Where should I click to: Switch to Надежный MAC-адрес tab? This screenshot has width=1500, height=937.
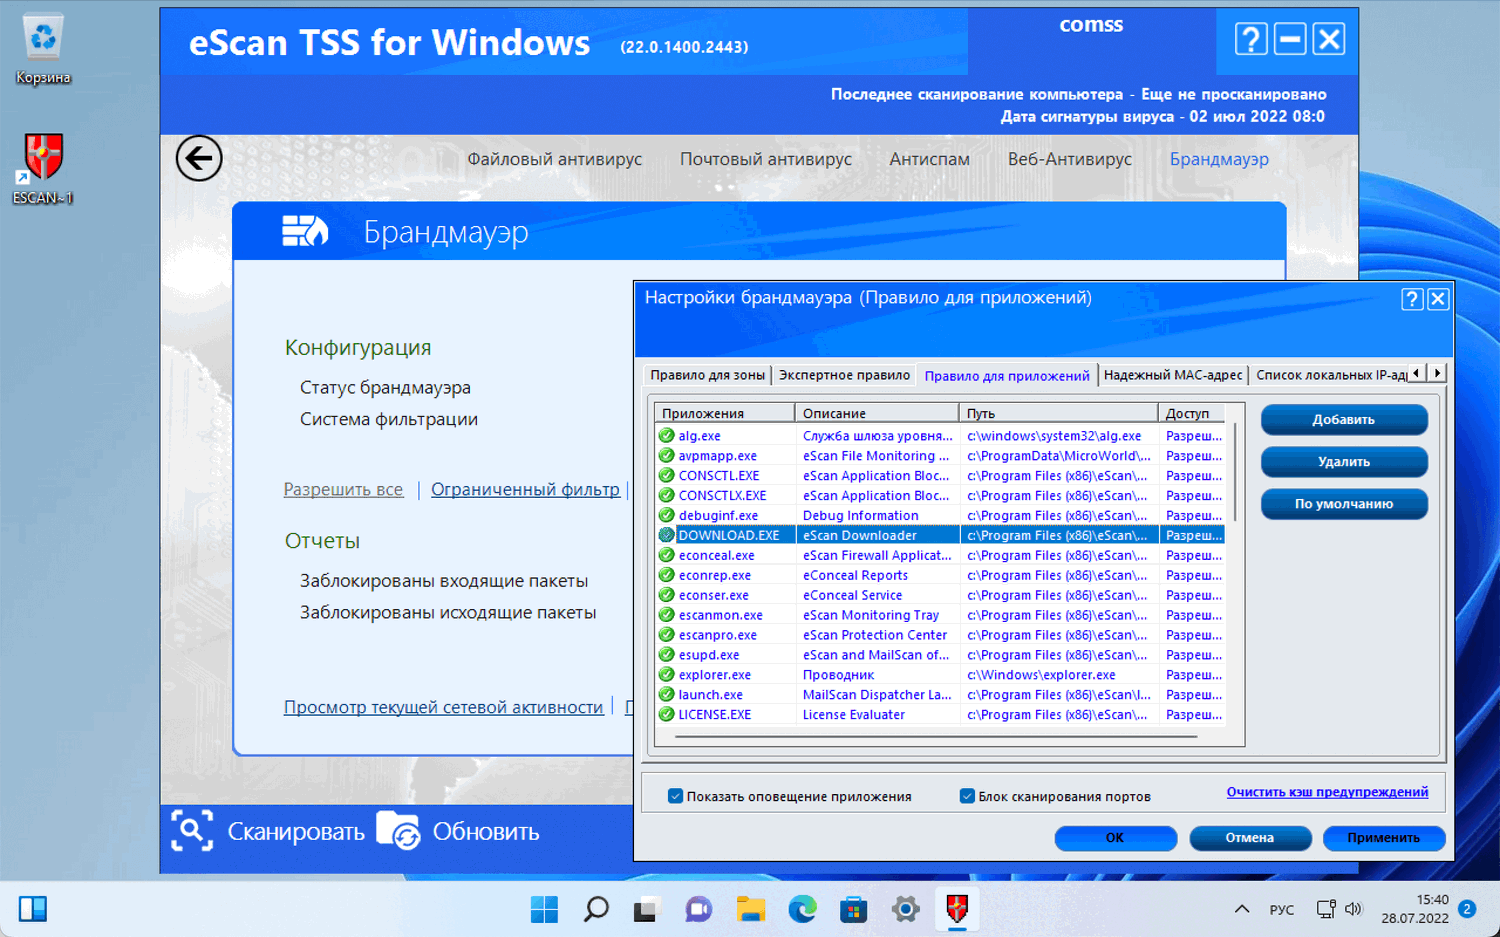[1173, 375]
